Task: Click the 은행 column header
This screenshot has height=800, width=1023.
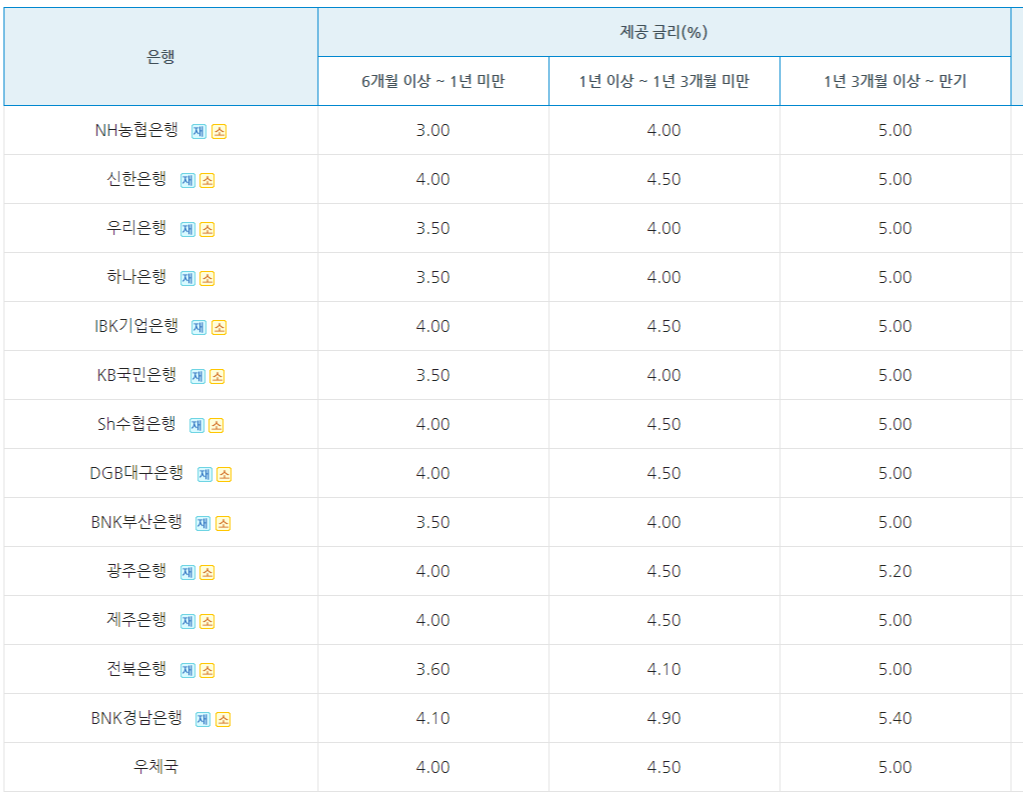Action: tap(160, 57)
